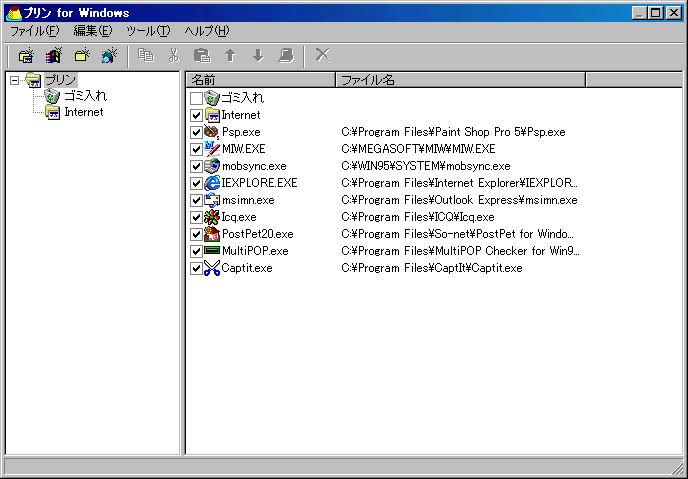Click the プリン app icon in title bar

click(14, 13)
